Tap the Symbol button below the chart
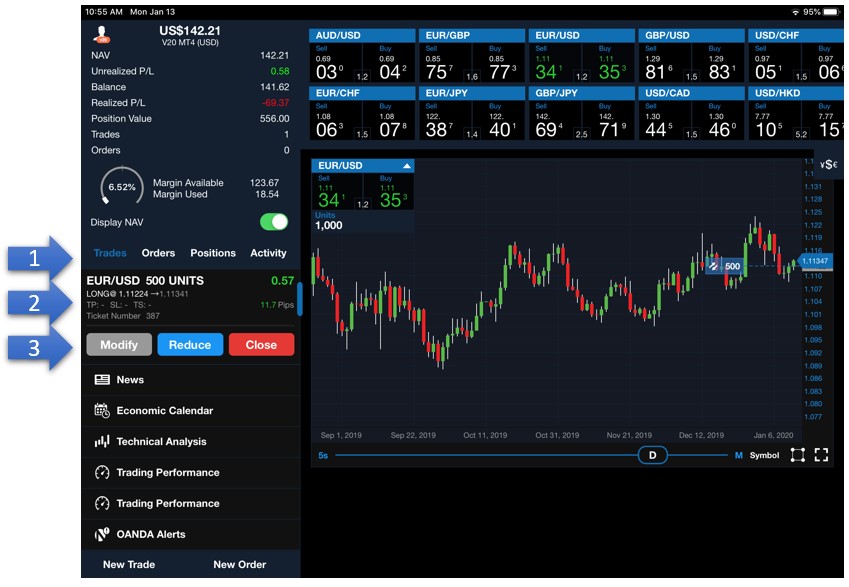 pyautogui.click(x=764, y=455)
